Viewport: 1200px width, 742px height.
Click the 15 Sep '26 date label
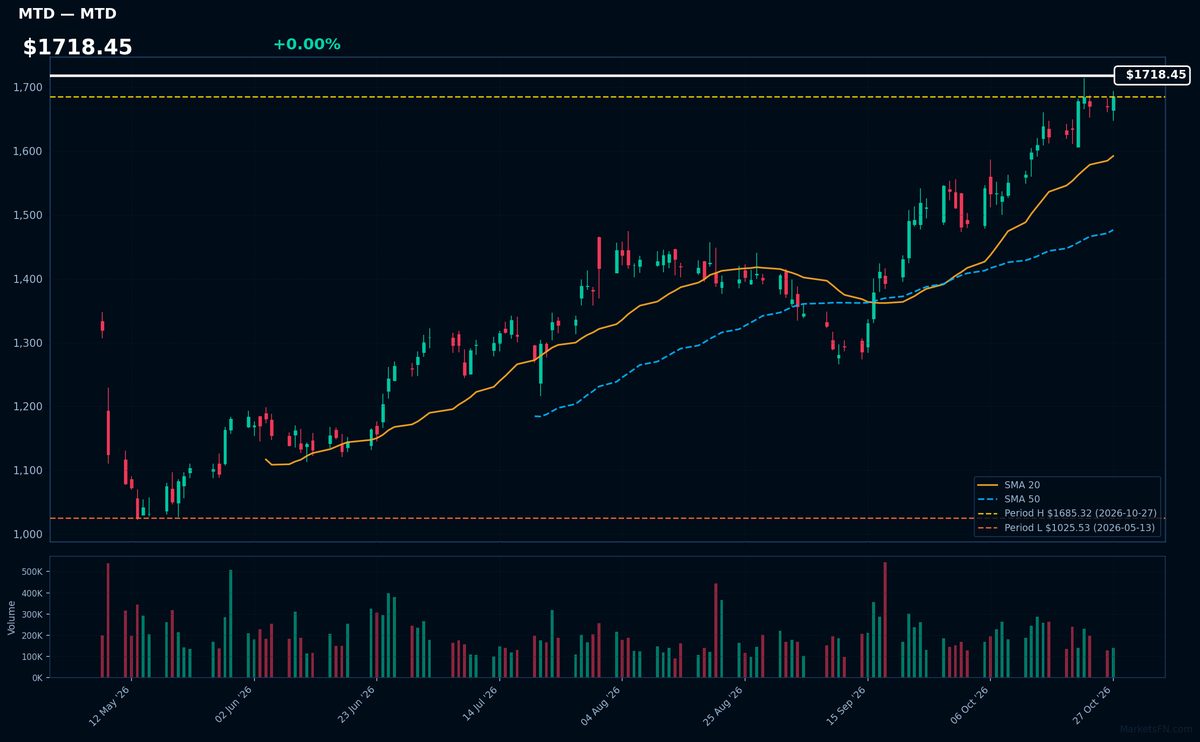click(848, 705)
